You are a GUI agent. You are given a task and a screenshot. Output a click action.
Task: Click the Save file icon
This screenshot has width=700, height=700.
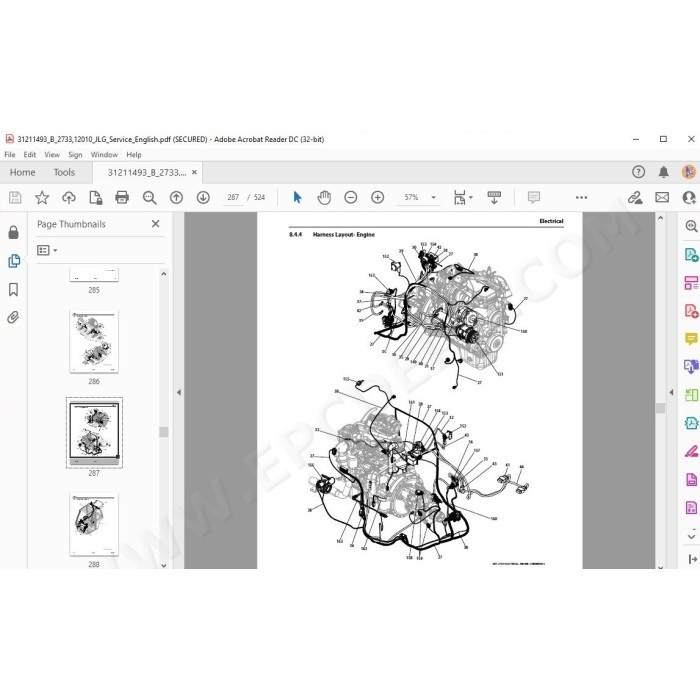coord(15,197)
